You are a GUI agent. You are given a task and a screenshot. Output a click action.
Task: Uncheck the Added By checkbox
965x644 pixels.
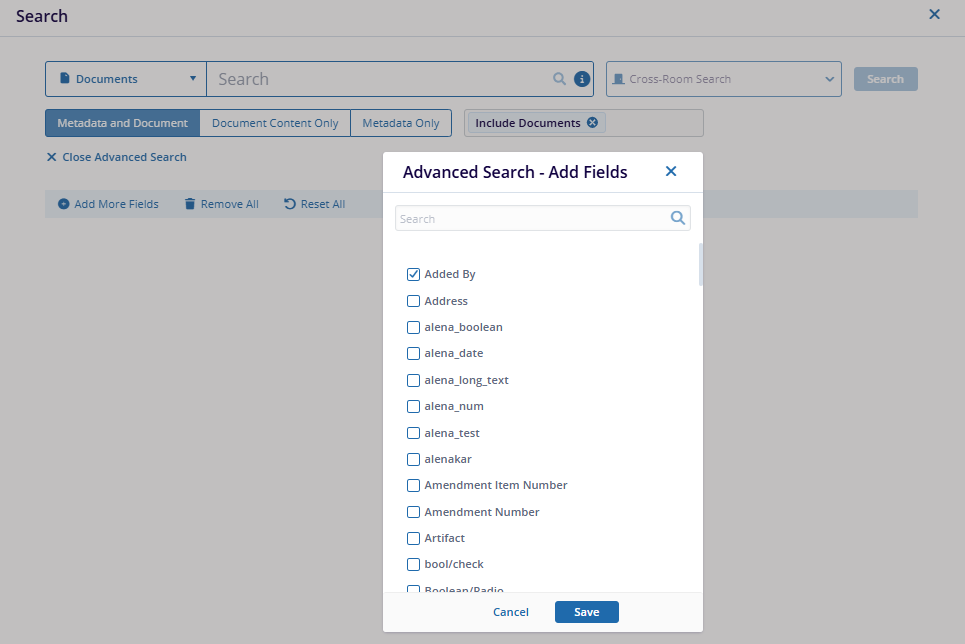[x=413, y=274]
